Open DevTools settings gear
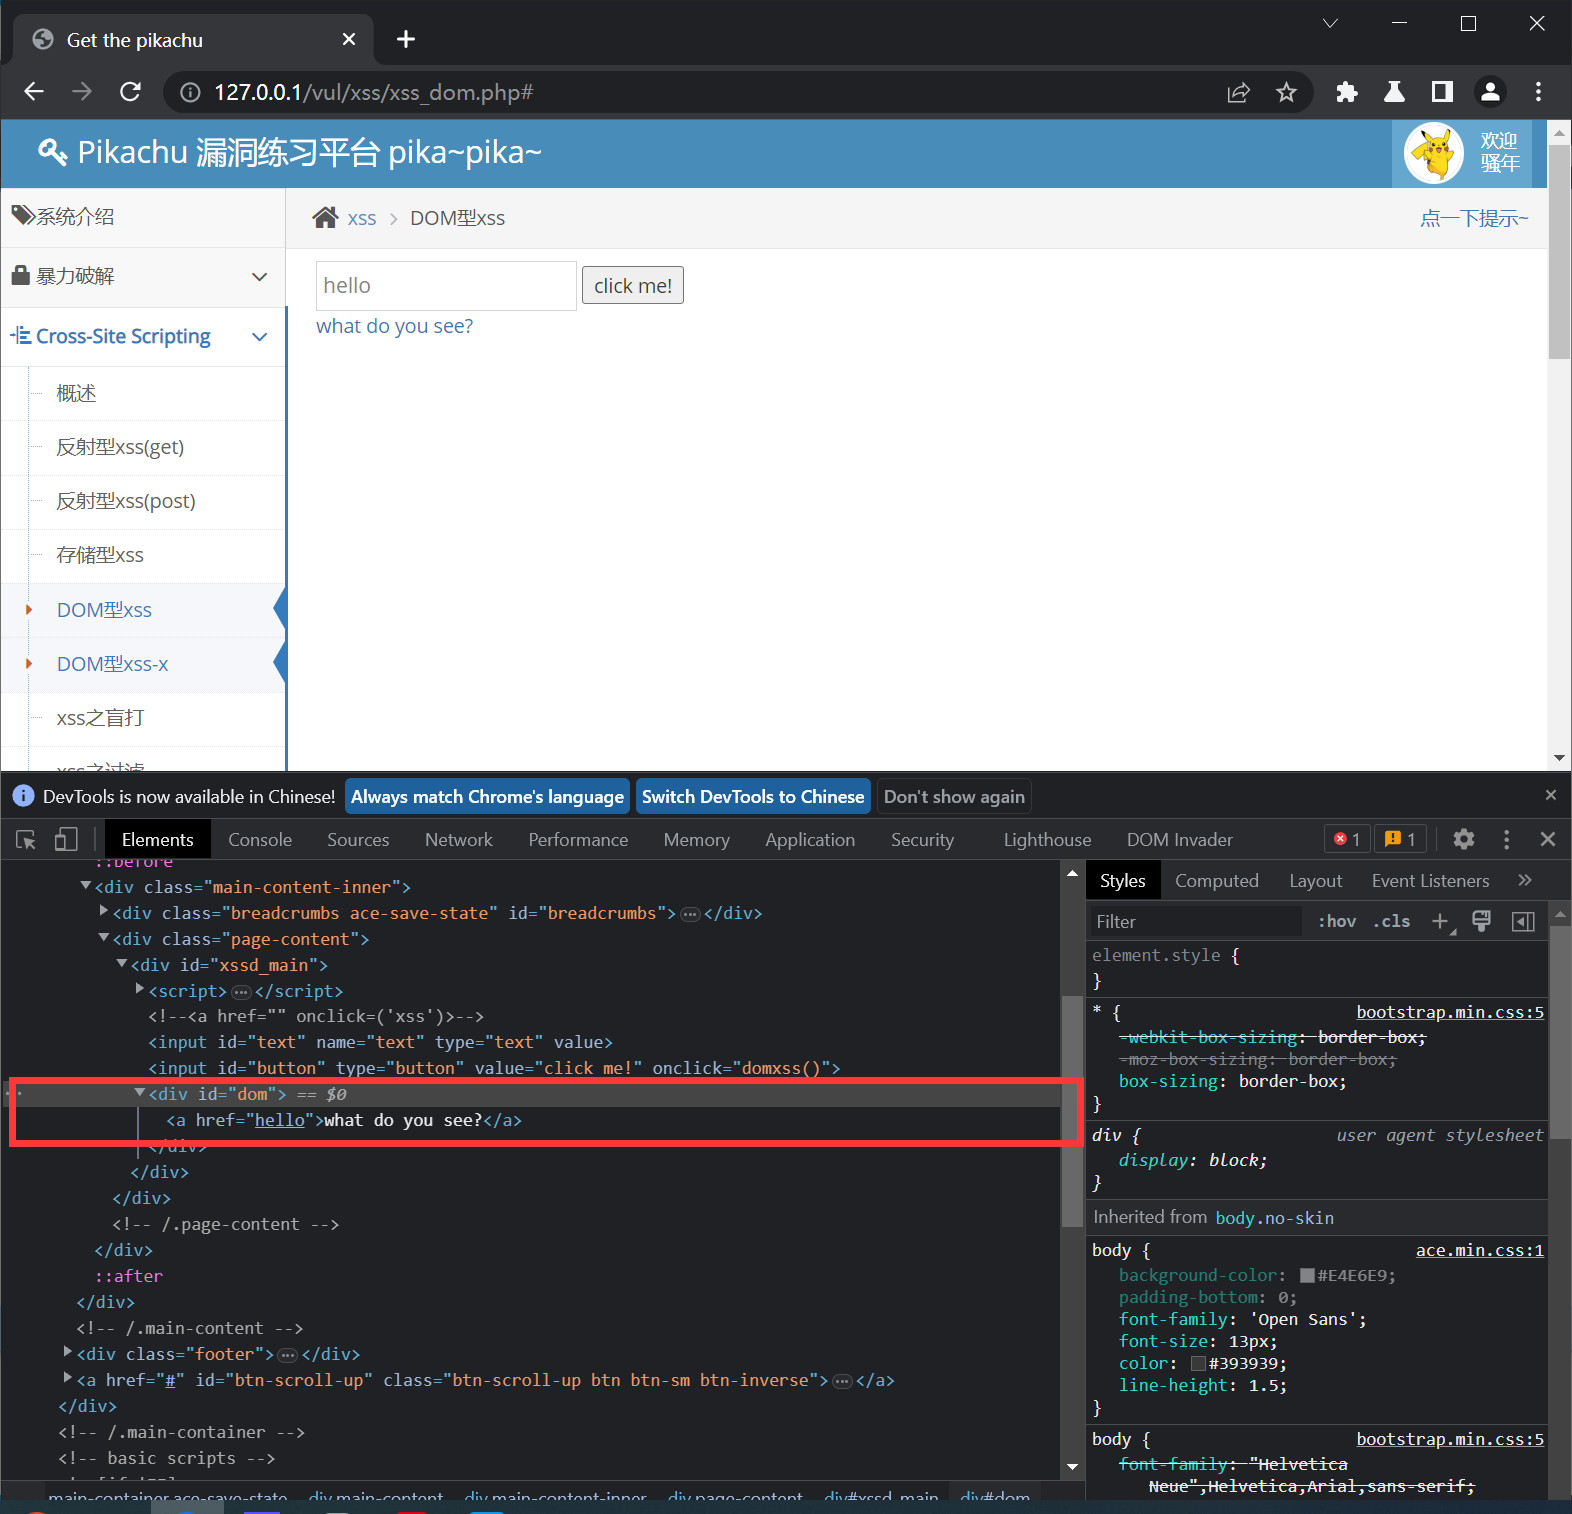 pyautogui.click(x=1463, y=840)
